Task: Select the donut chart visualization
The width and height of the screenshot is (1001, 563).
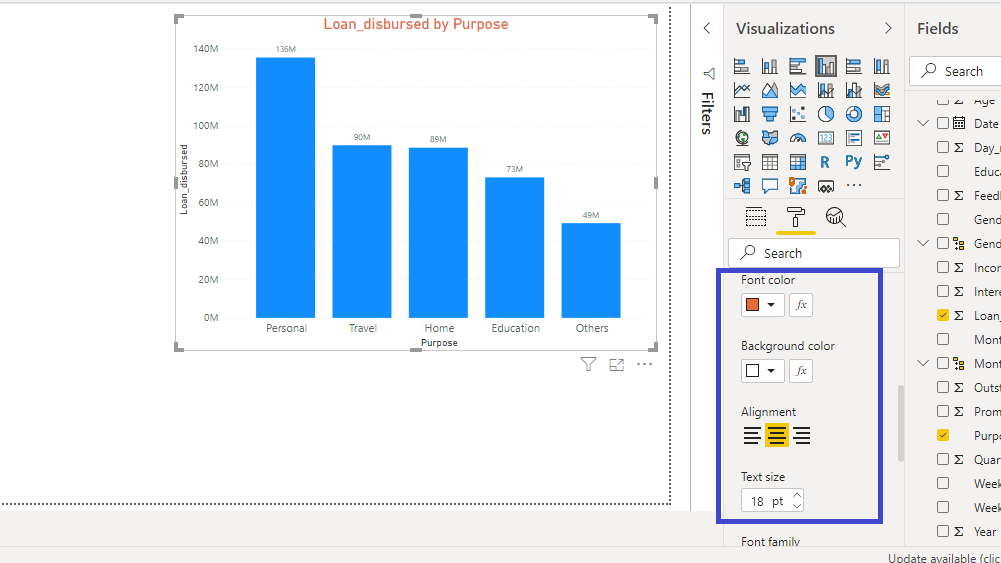Action: coord(854,114)
